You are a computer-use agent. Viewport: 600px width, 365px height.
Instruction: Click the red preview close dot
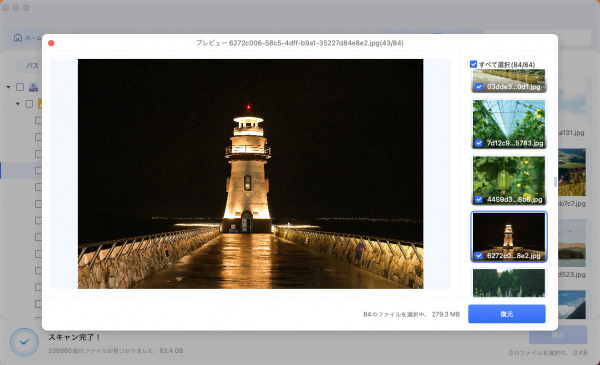click(x=51, y=43)
